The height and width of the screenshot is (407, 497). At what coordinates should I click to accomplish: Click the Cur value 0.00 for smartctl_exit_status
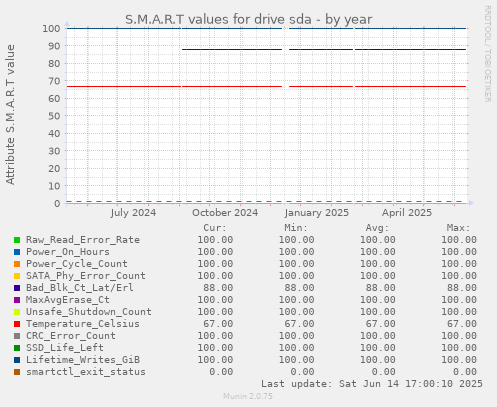click(221, 372)
